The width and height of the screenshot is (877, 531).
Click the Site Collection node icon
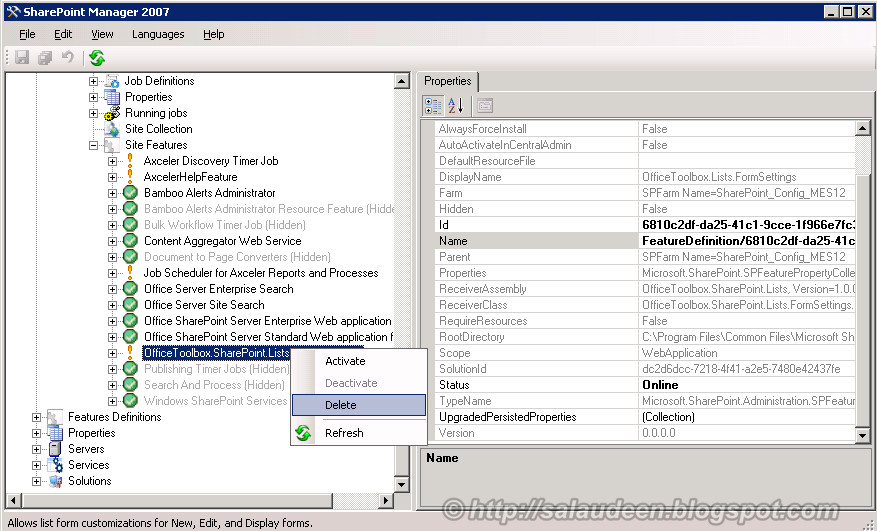112,129
